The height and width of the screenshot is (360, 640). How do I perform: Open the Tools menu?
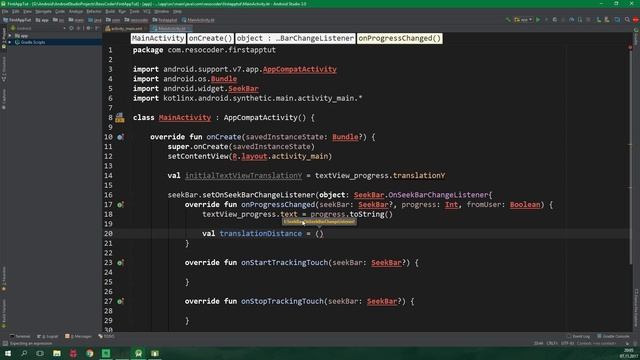point(134,11)
